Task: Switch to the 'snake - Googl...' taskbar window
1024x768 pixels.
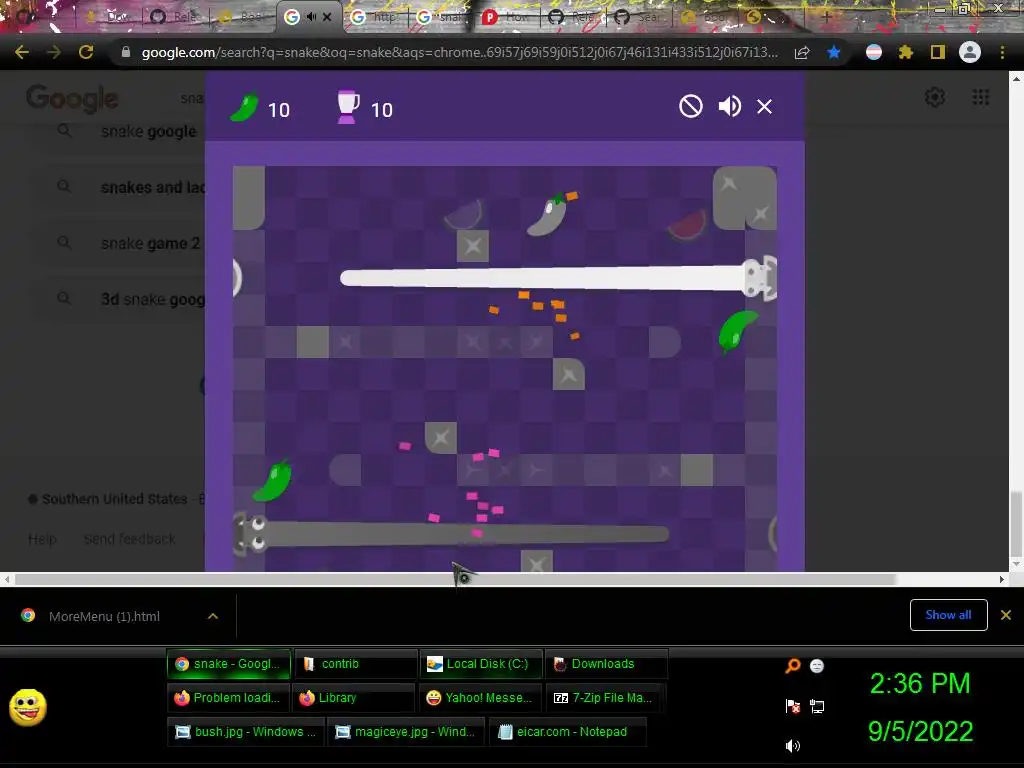Action: (229, 664)
